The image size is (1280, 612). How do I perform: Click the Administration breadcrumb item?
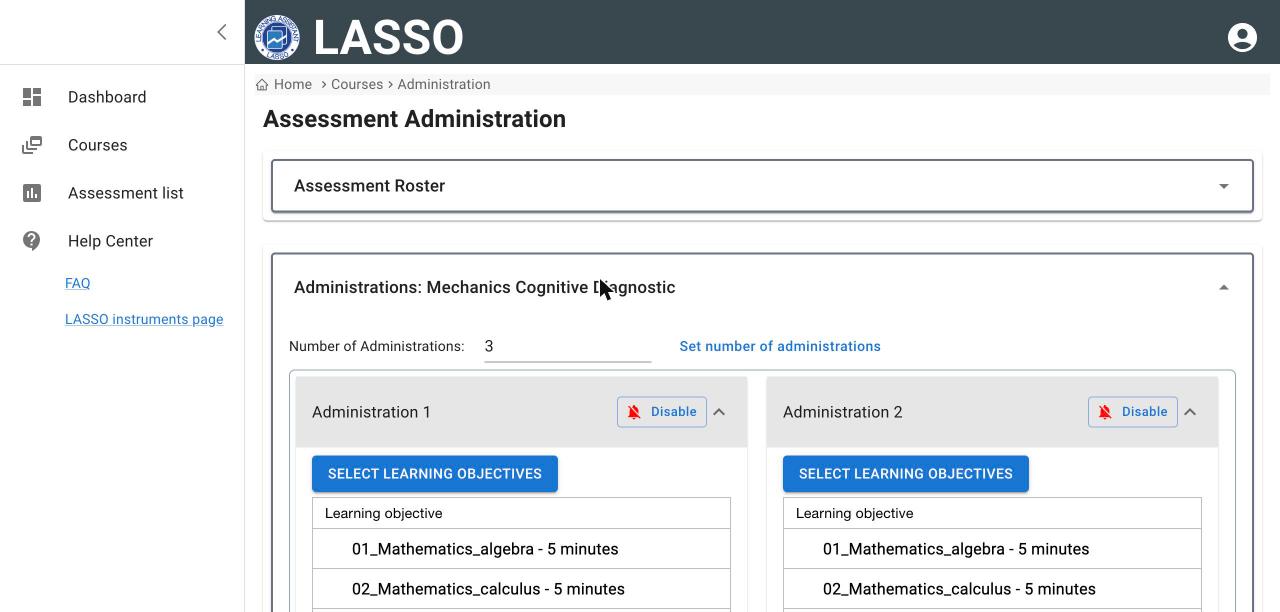point(444,85)
